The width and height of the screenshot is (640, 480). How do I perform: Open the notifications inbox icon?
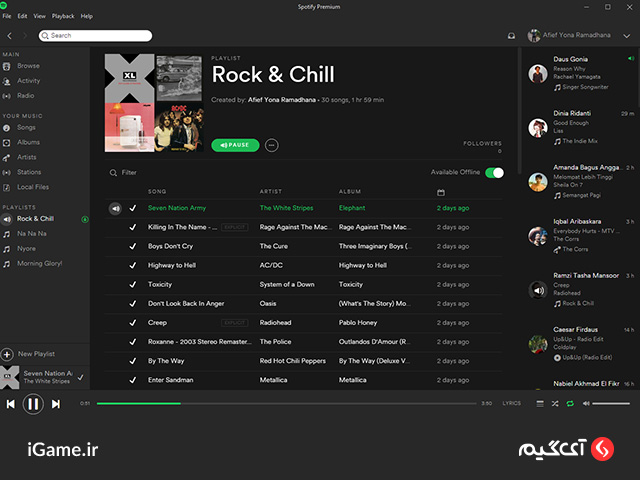coord(511,36)
